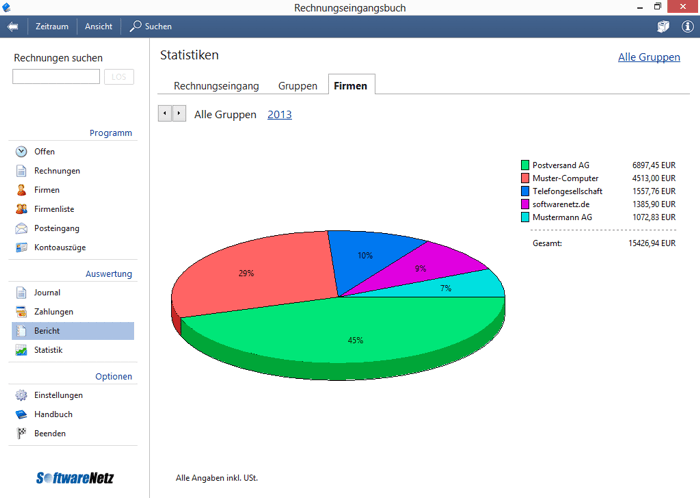The height and width of the screenshot is (498, 700).
Task: Open the Alle Gruppen link at top right
Action: coord(649,57)
